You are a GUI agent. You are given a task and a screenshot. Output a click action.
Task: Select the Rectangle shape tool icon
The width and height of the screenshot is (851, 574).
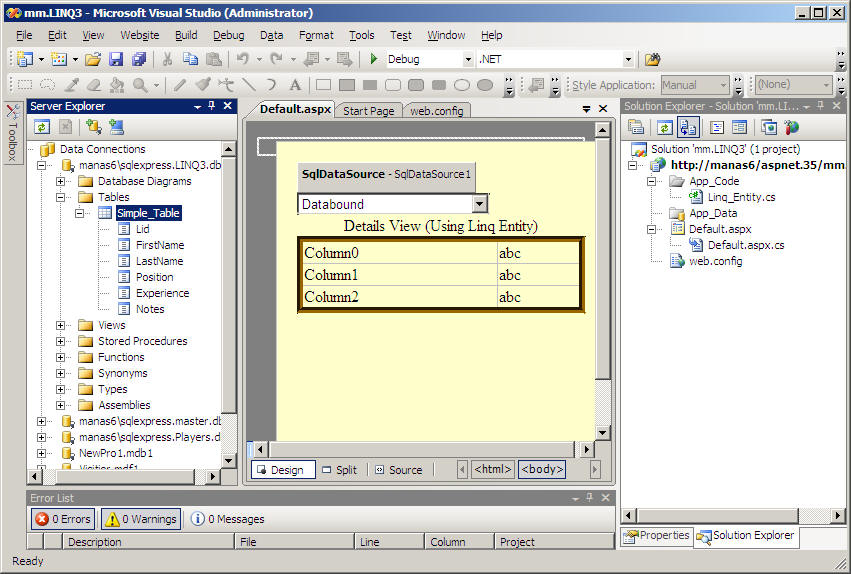323,85
